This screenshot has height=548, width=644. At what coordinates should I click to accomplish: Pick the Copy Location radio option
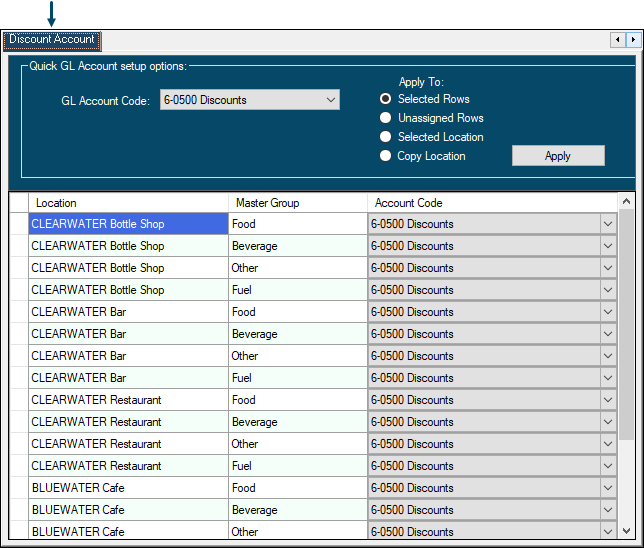coord(385,156)
